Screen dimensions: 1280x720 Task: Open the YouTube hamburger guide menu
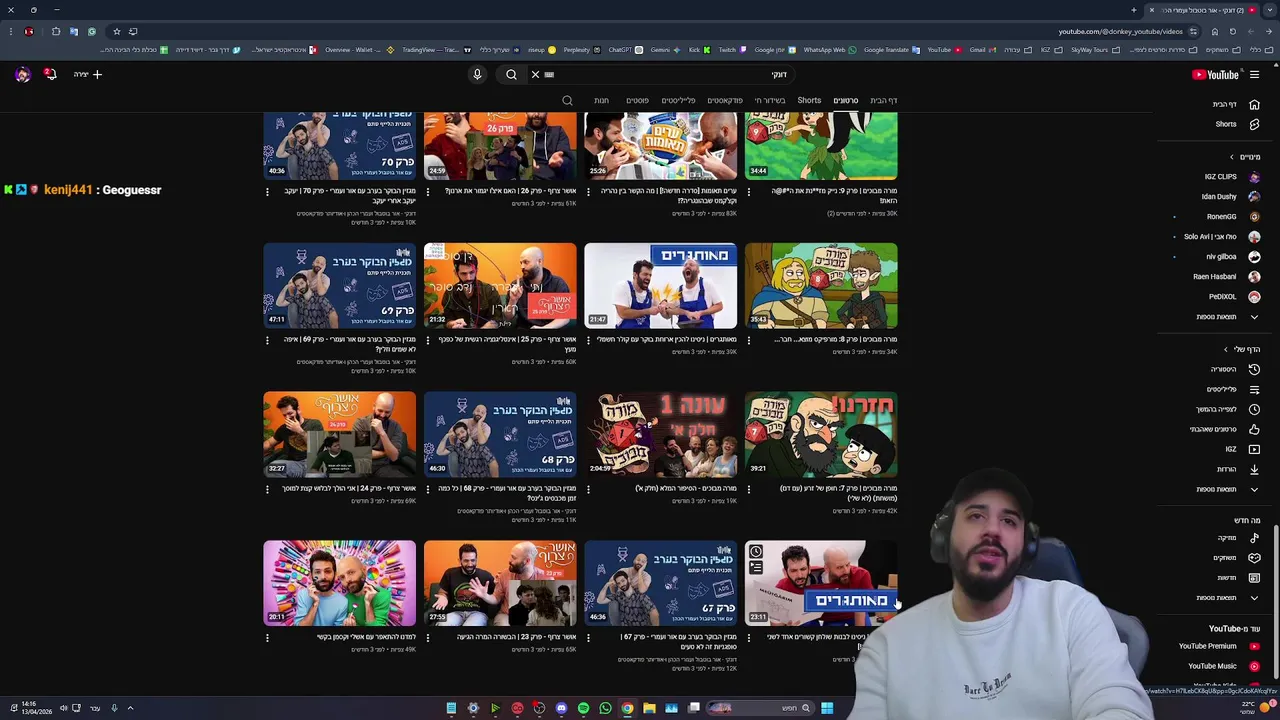point(1254,74)
